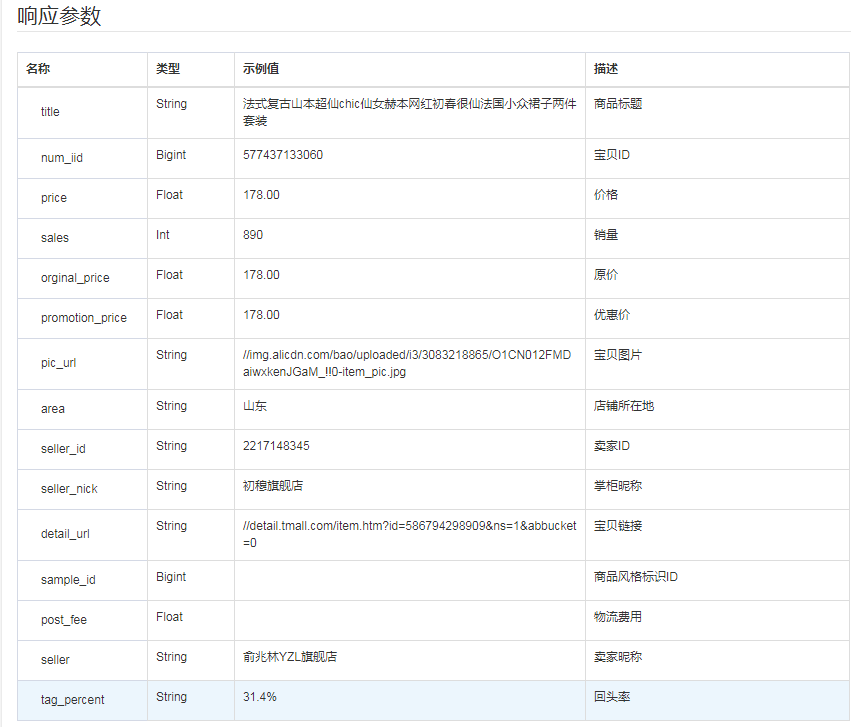Image resolution: width=863 pixels, height=727 pixels.
Task: Click the 价格 description
Action: pos(606,195)
